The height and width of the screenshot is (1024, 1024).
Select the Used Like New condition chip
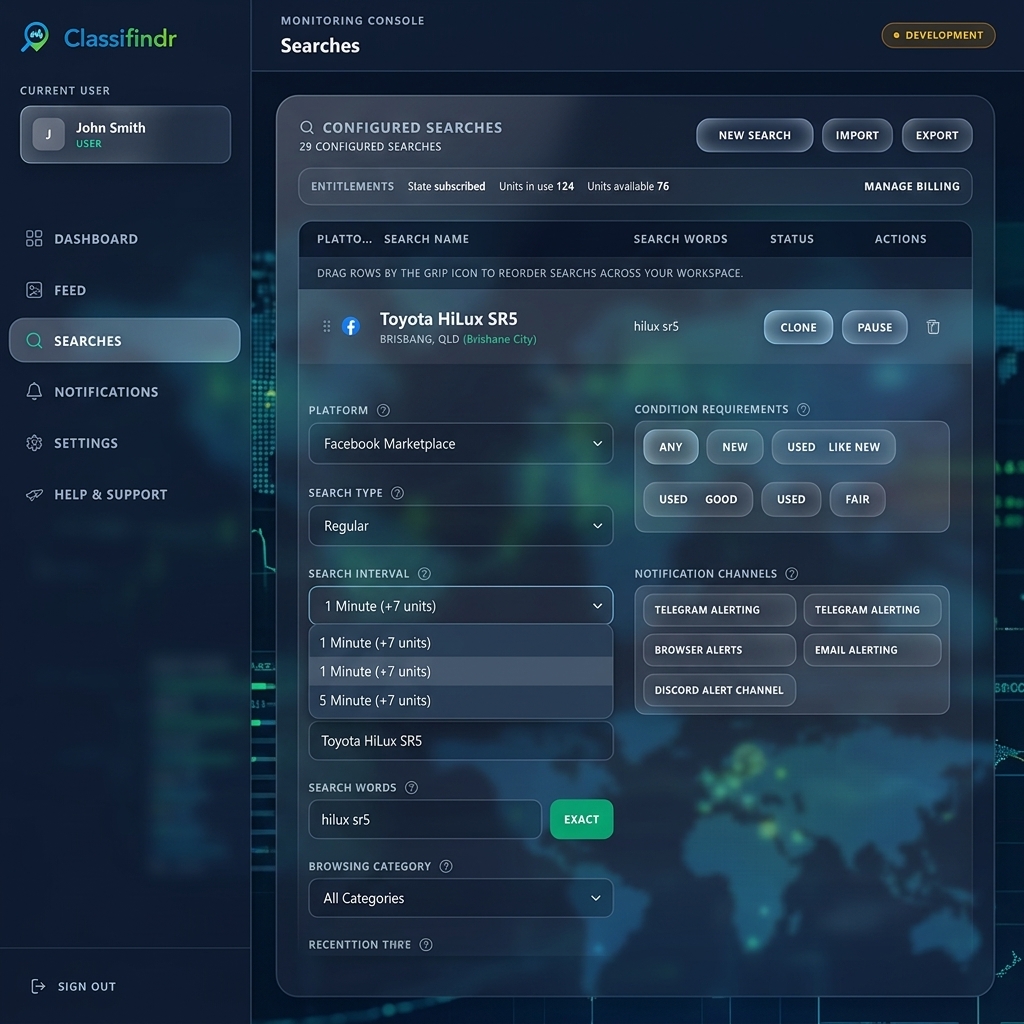[x=833, y=447]
